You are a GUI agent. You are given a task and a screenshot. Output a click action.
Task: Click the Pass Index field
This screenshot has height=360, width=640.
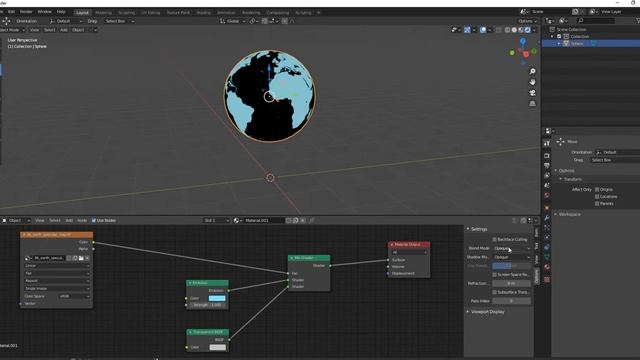click(511, 301)
